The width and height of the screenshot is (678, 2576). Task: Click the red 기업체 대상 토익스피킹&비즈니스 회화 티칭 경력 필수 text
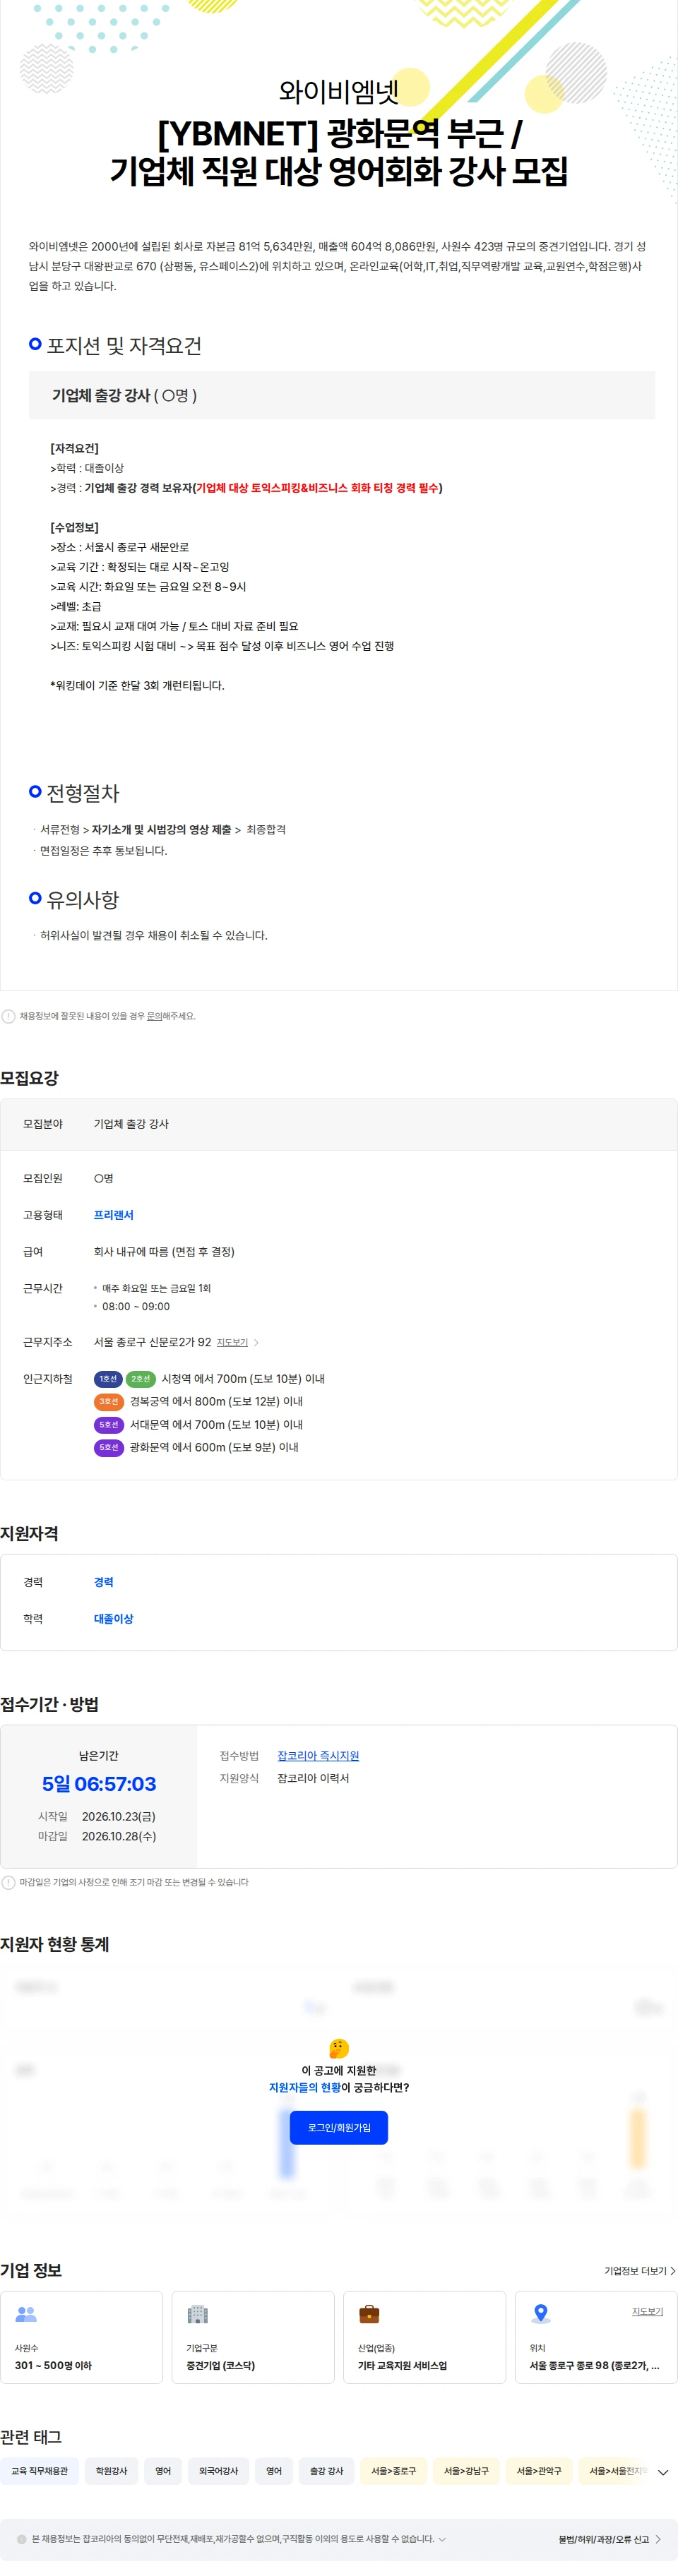316,488
